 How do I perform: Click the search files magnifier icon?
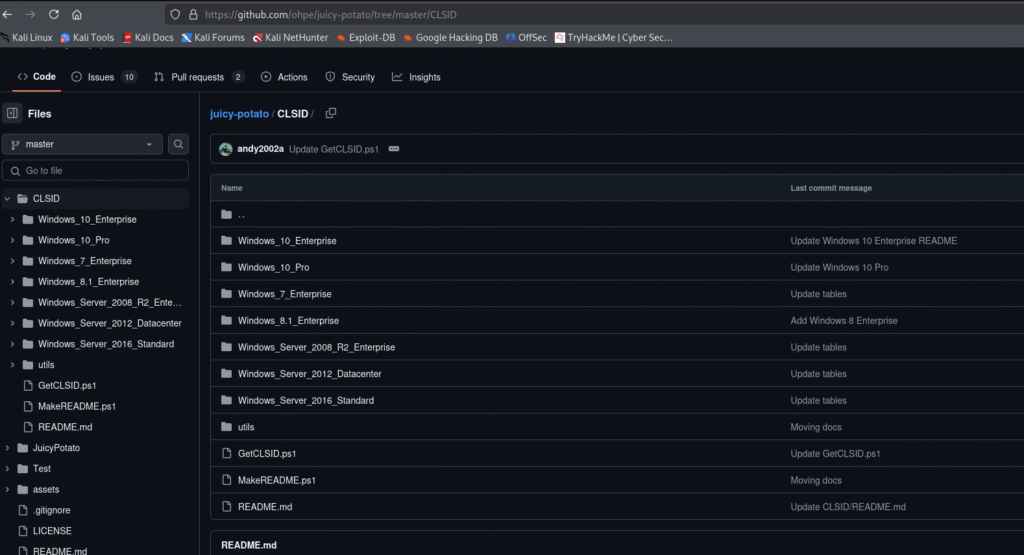[x=178, y=144]
